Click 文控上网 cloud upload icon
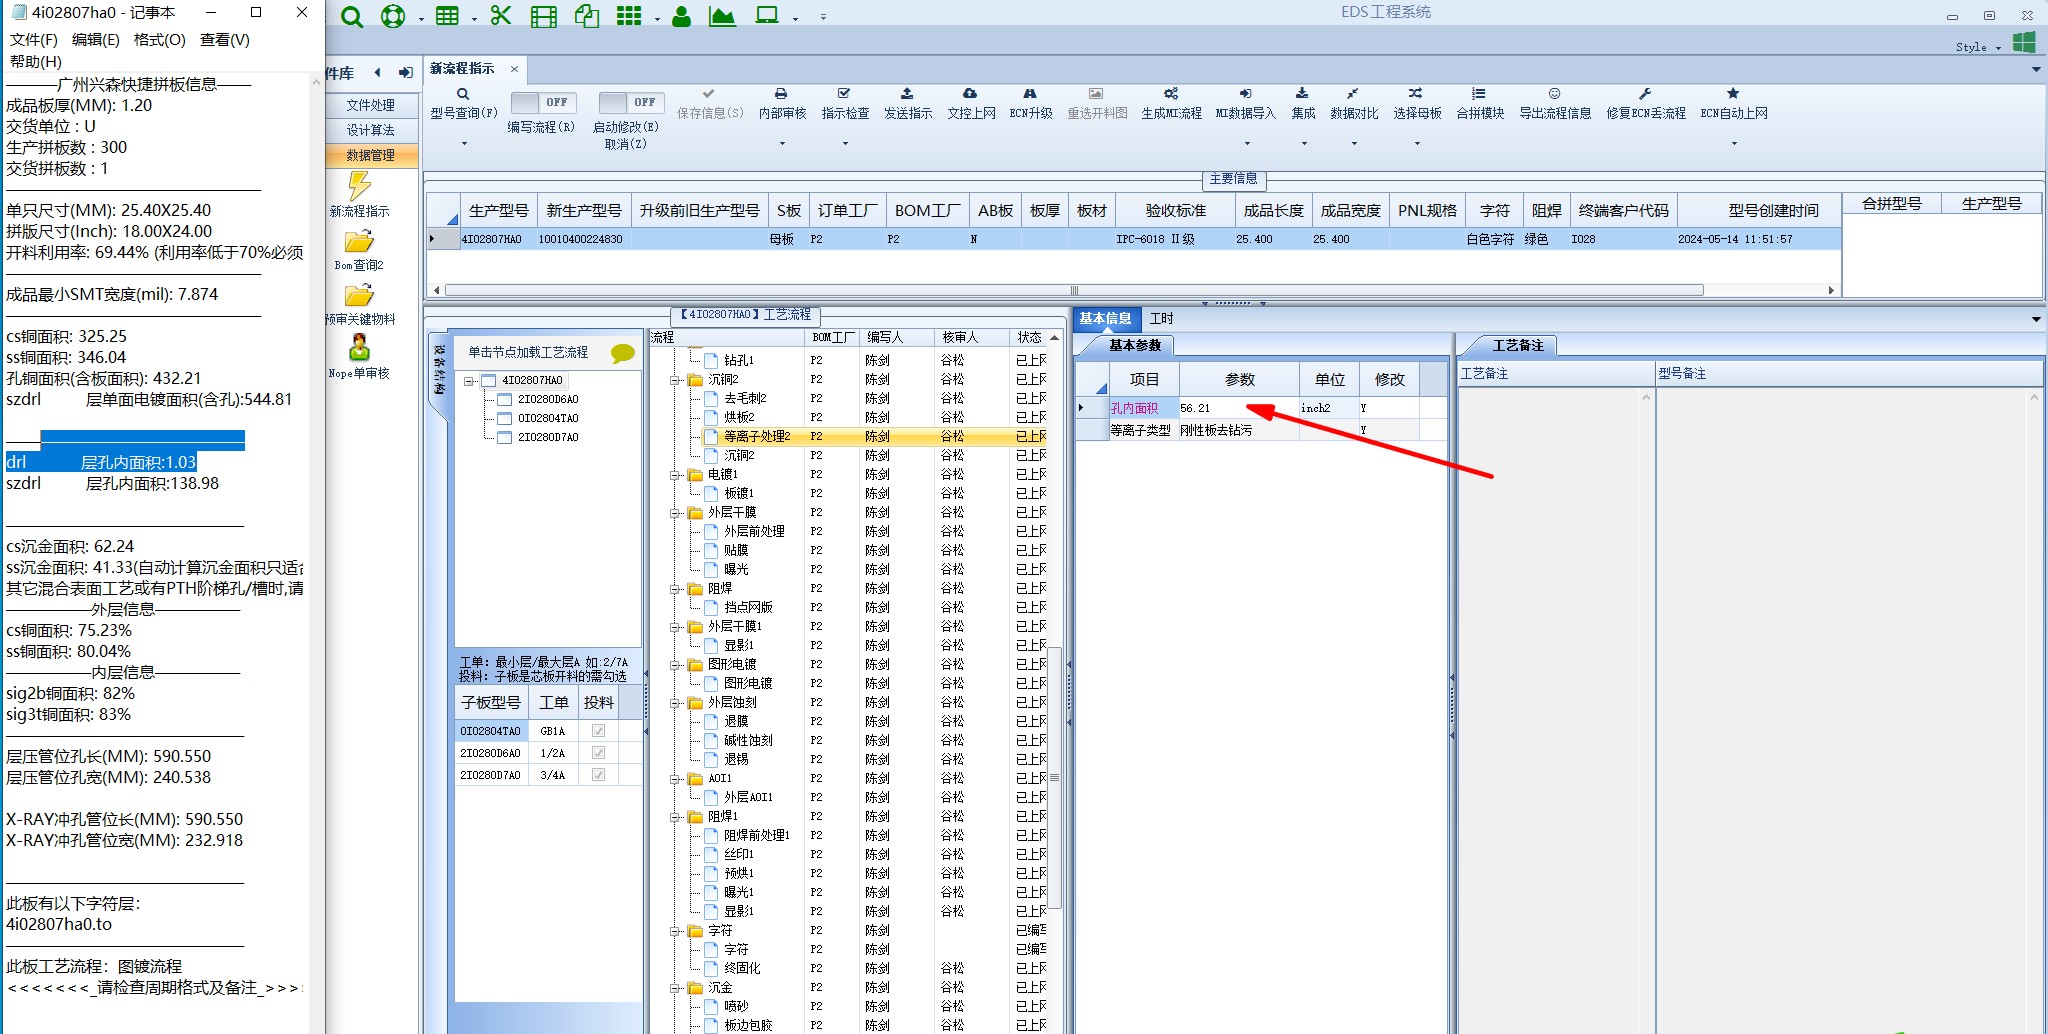Viewport: 2048px width, 1034px height. pos(970,93)
